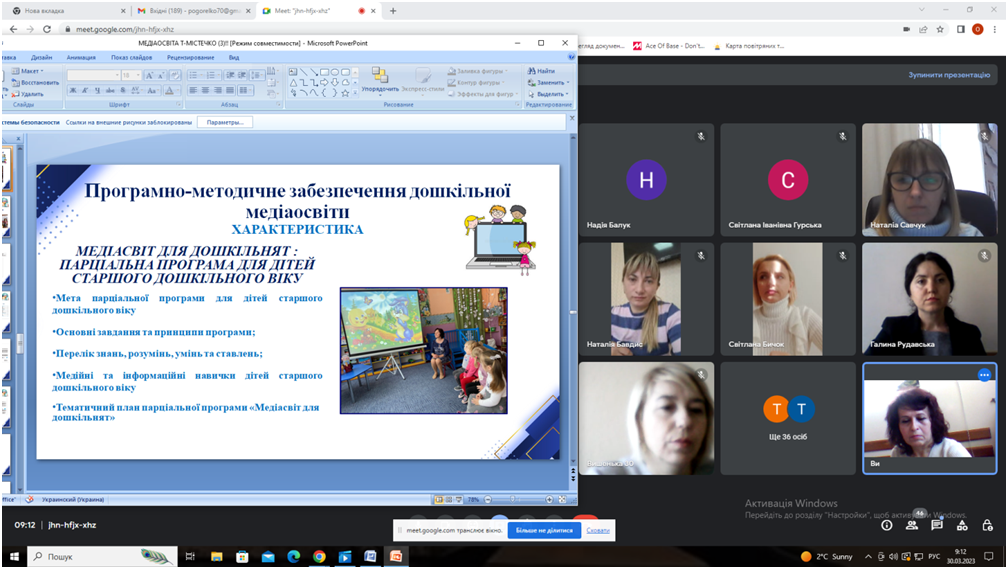Open Ace Of Base bookmark in Chrome
Viewport: 1008px width, 569px height.
[669, 46]
